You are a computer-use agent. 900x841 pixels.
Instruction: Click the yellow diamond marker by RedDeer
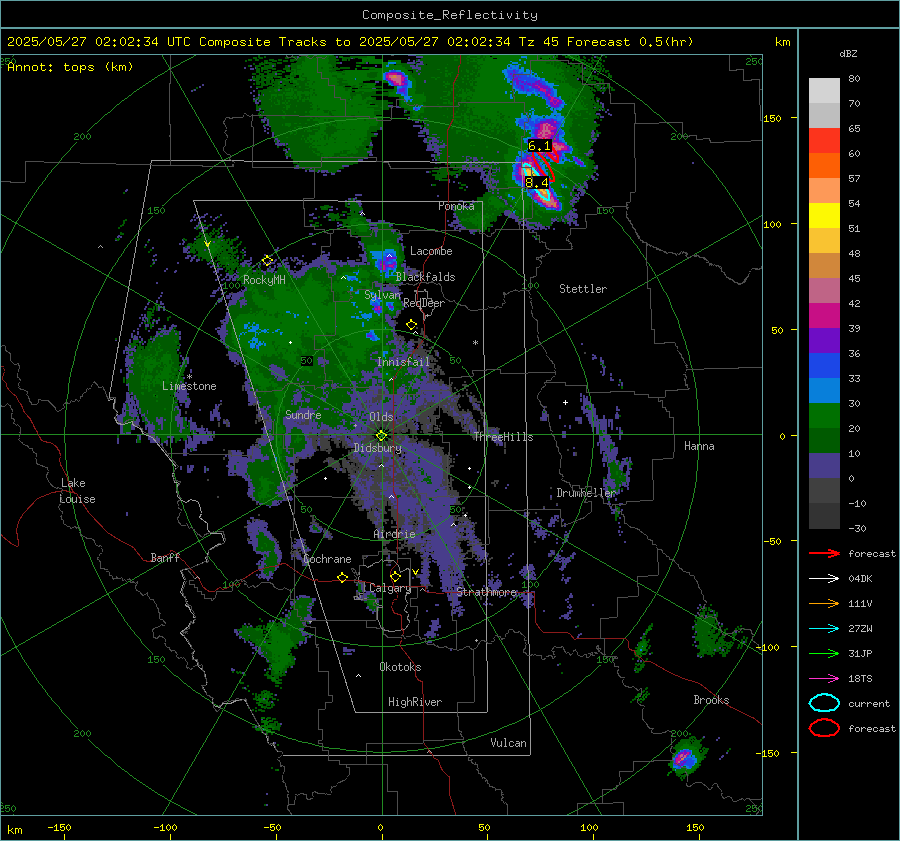tap(411, 325)
